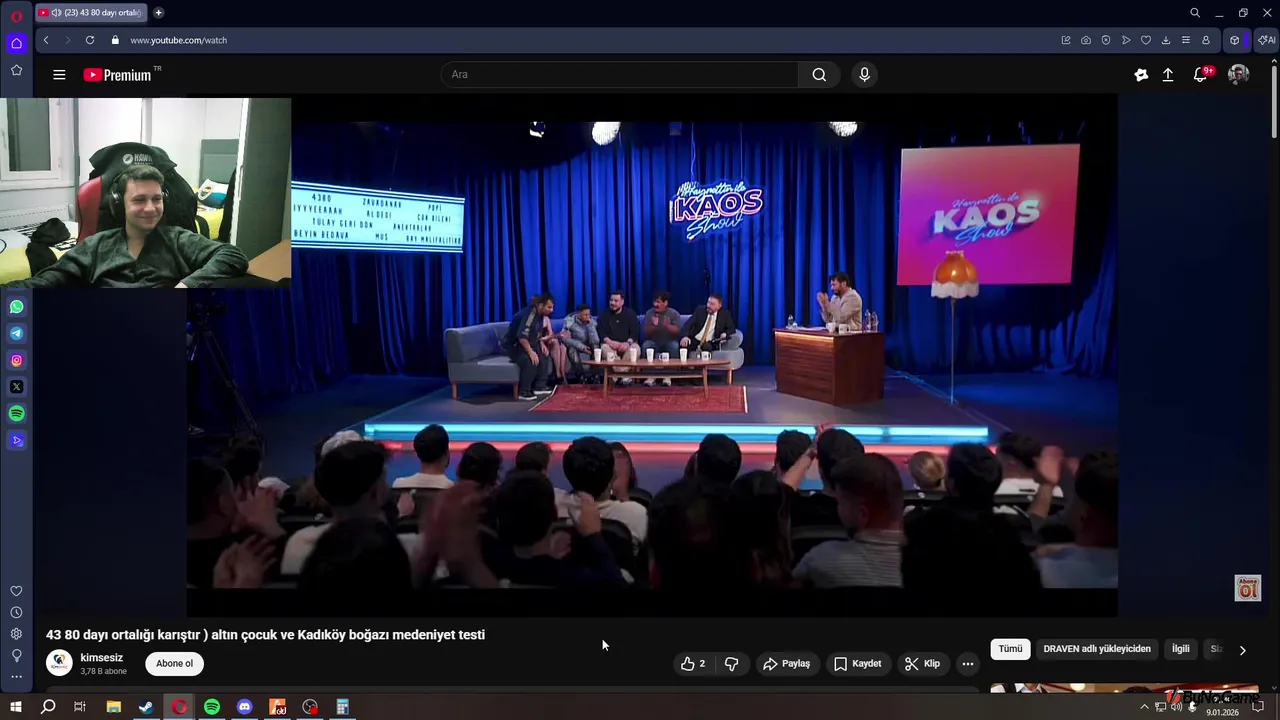Open Spotify from the Windows taskbar
1280x720 pixels.
[x=212, y=707]
